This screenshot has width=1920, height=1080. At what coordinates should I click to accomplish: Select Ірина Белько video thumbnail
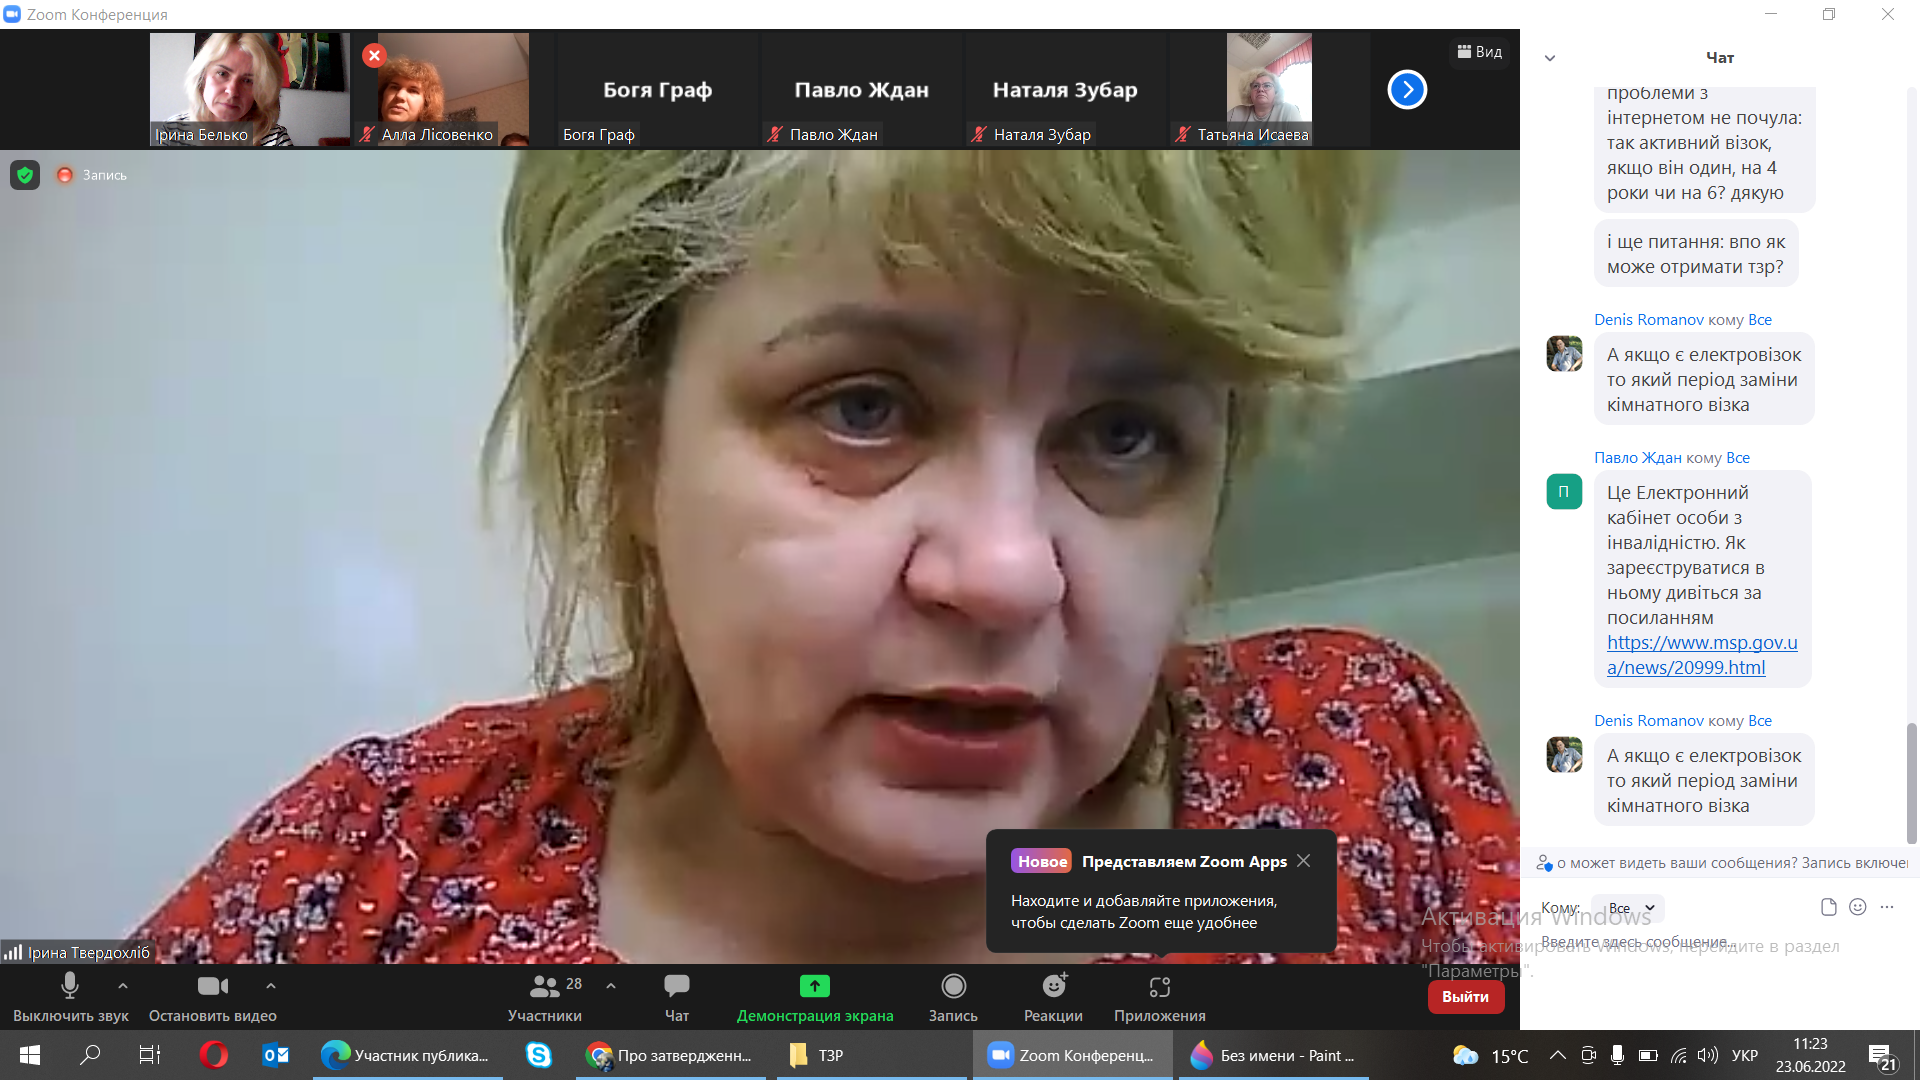click(x=250, y=89)
